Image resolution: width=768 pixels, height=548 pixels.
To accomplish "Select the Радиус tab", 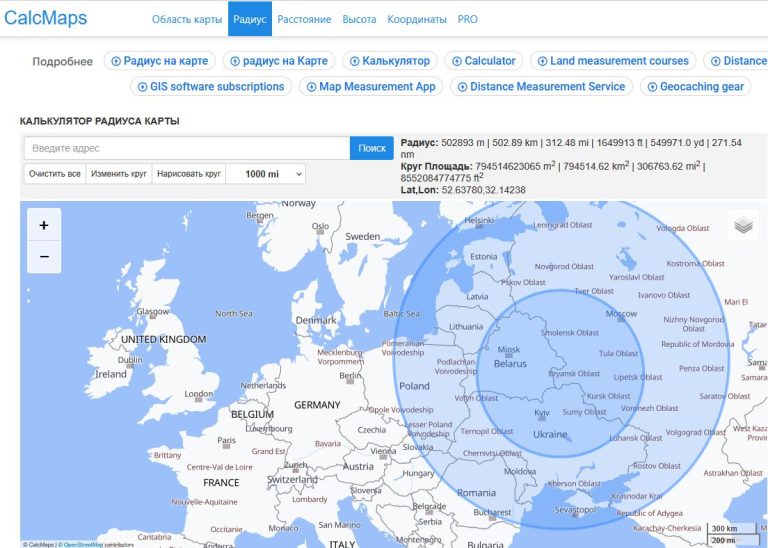I will (250, 20).
